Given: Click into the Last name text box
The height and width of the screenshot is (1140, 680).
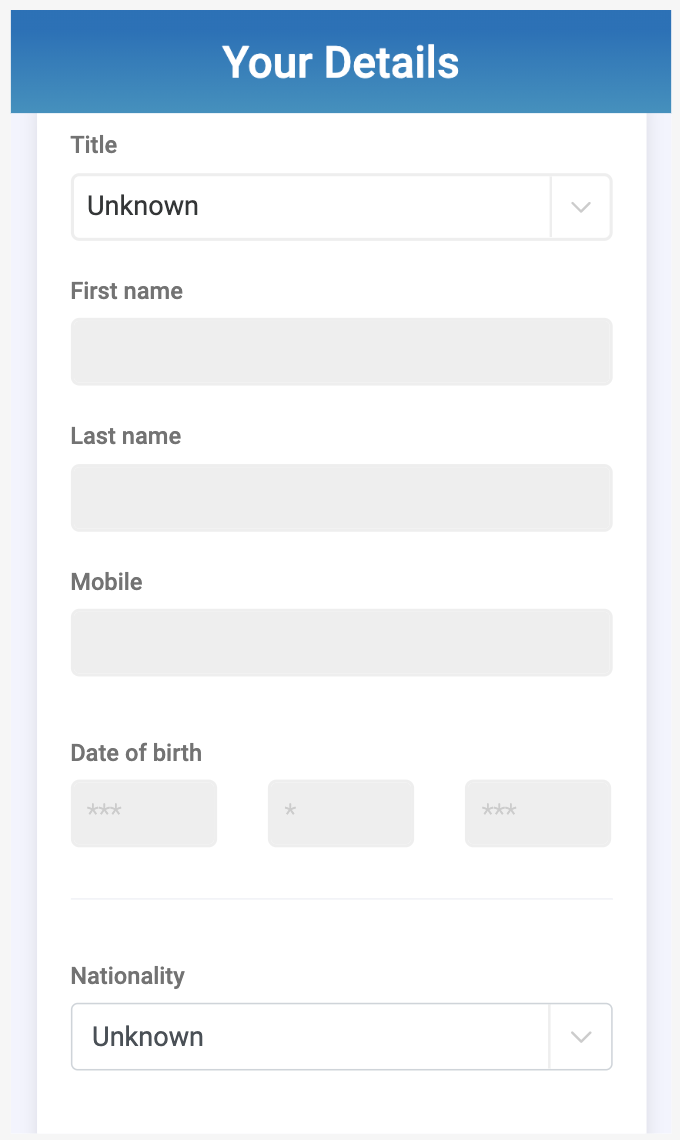Looking at the screenshot, I should (341, 497).
